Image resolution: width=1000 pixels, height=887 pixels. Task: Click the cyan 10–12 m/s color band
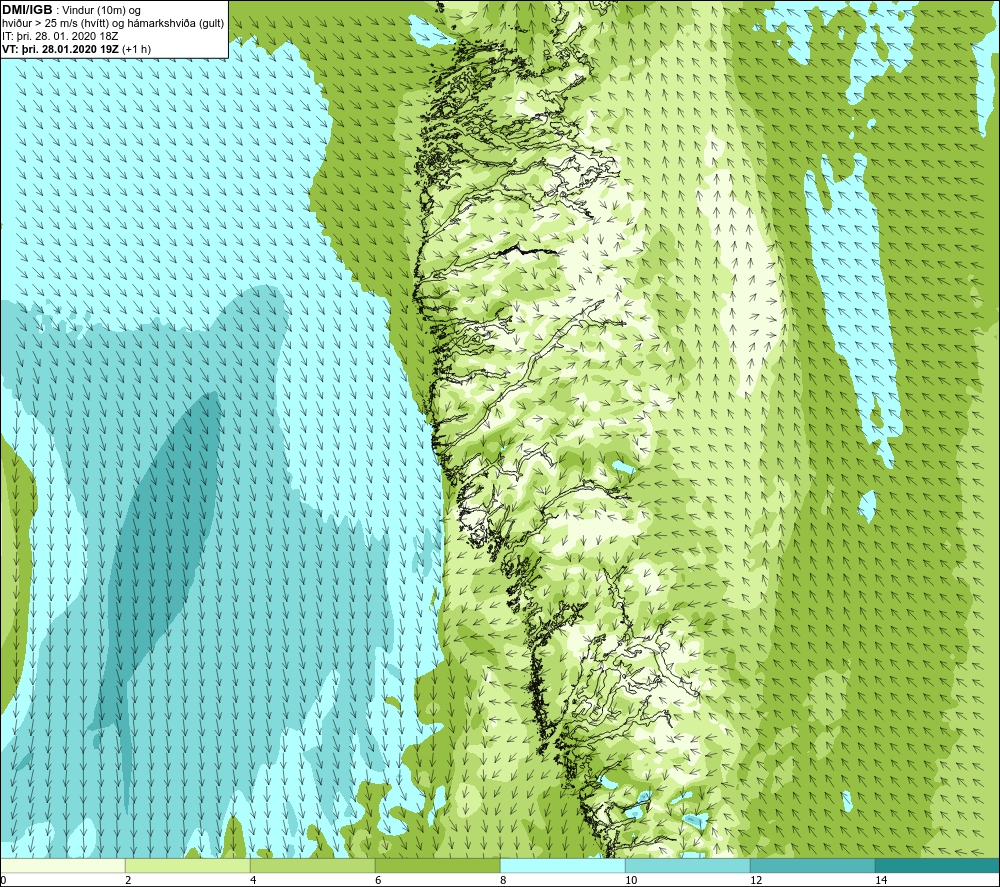(x=688, y=865)
